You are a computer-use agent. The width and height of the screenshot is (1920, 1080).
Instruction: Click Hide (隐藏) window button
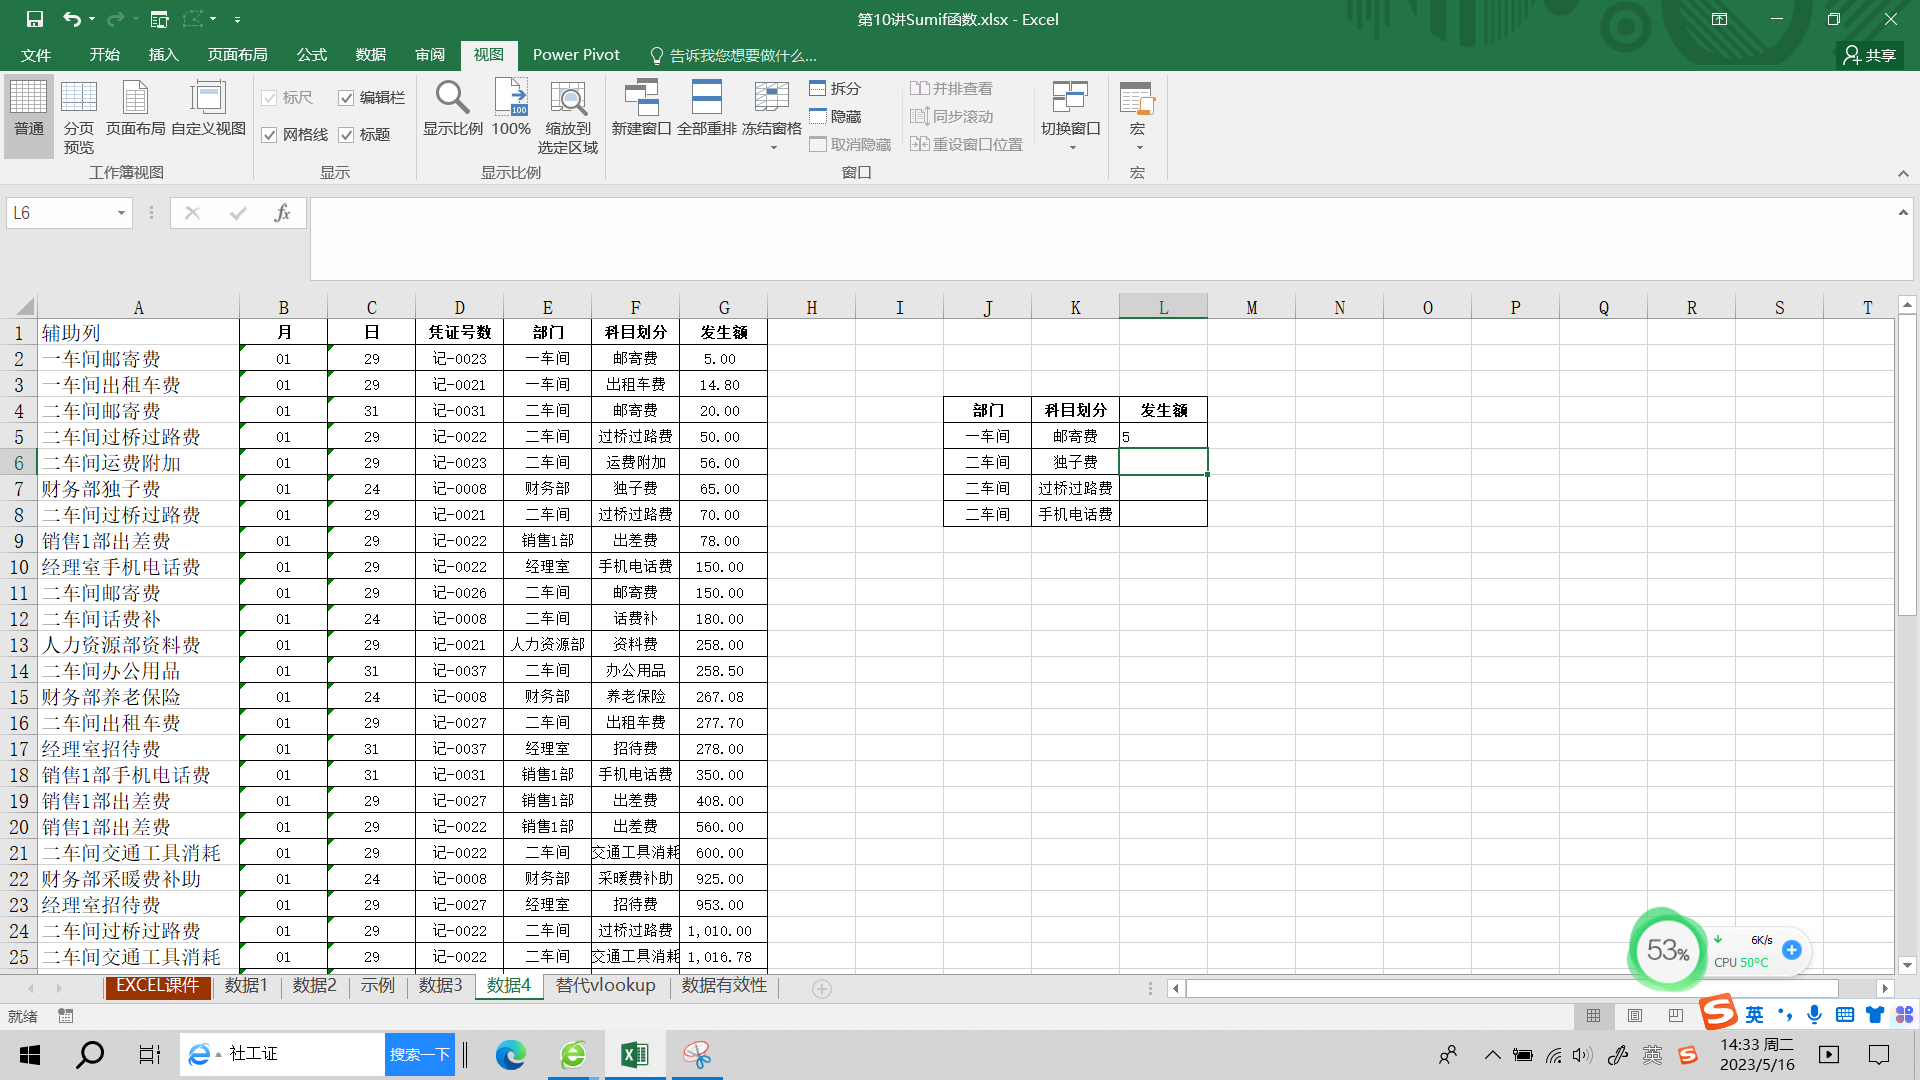[835, 117]
